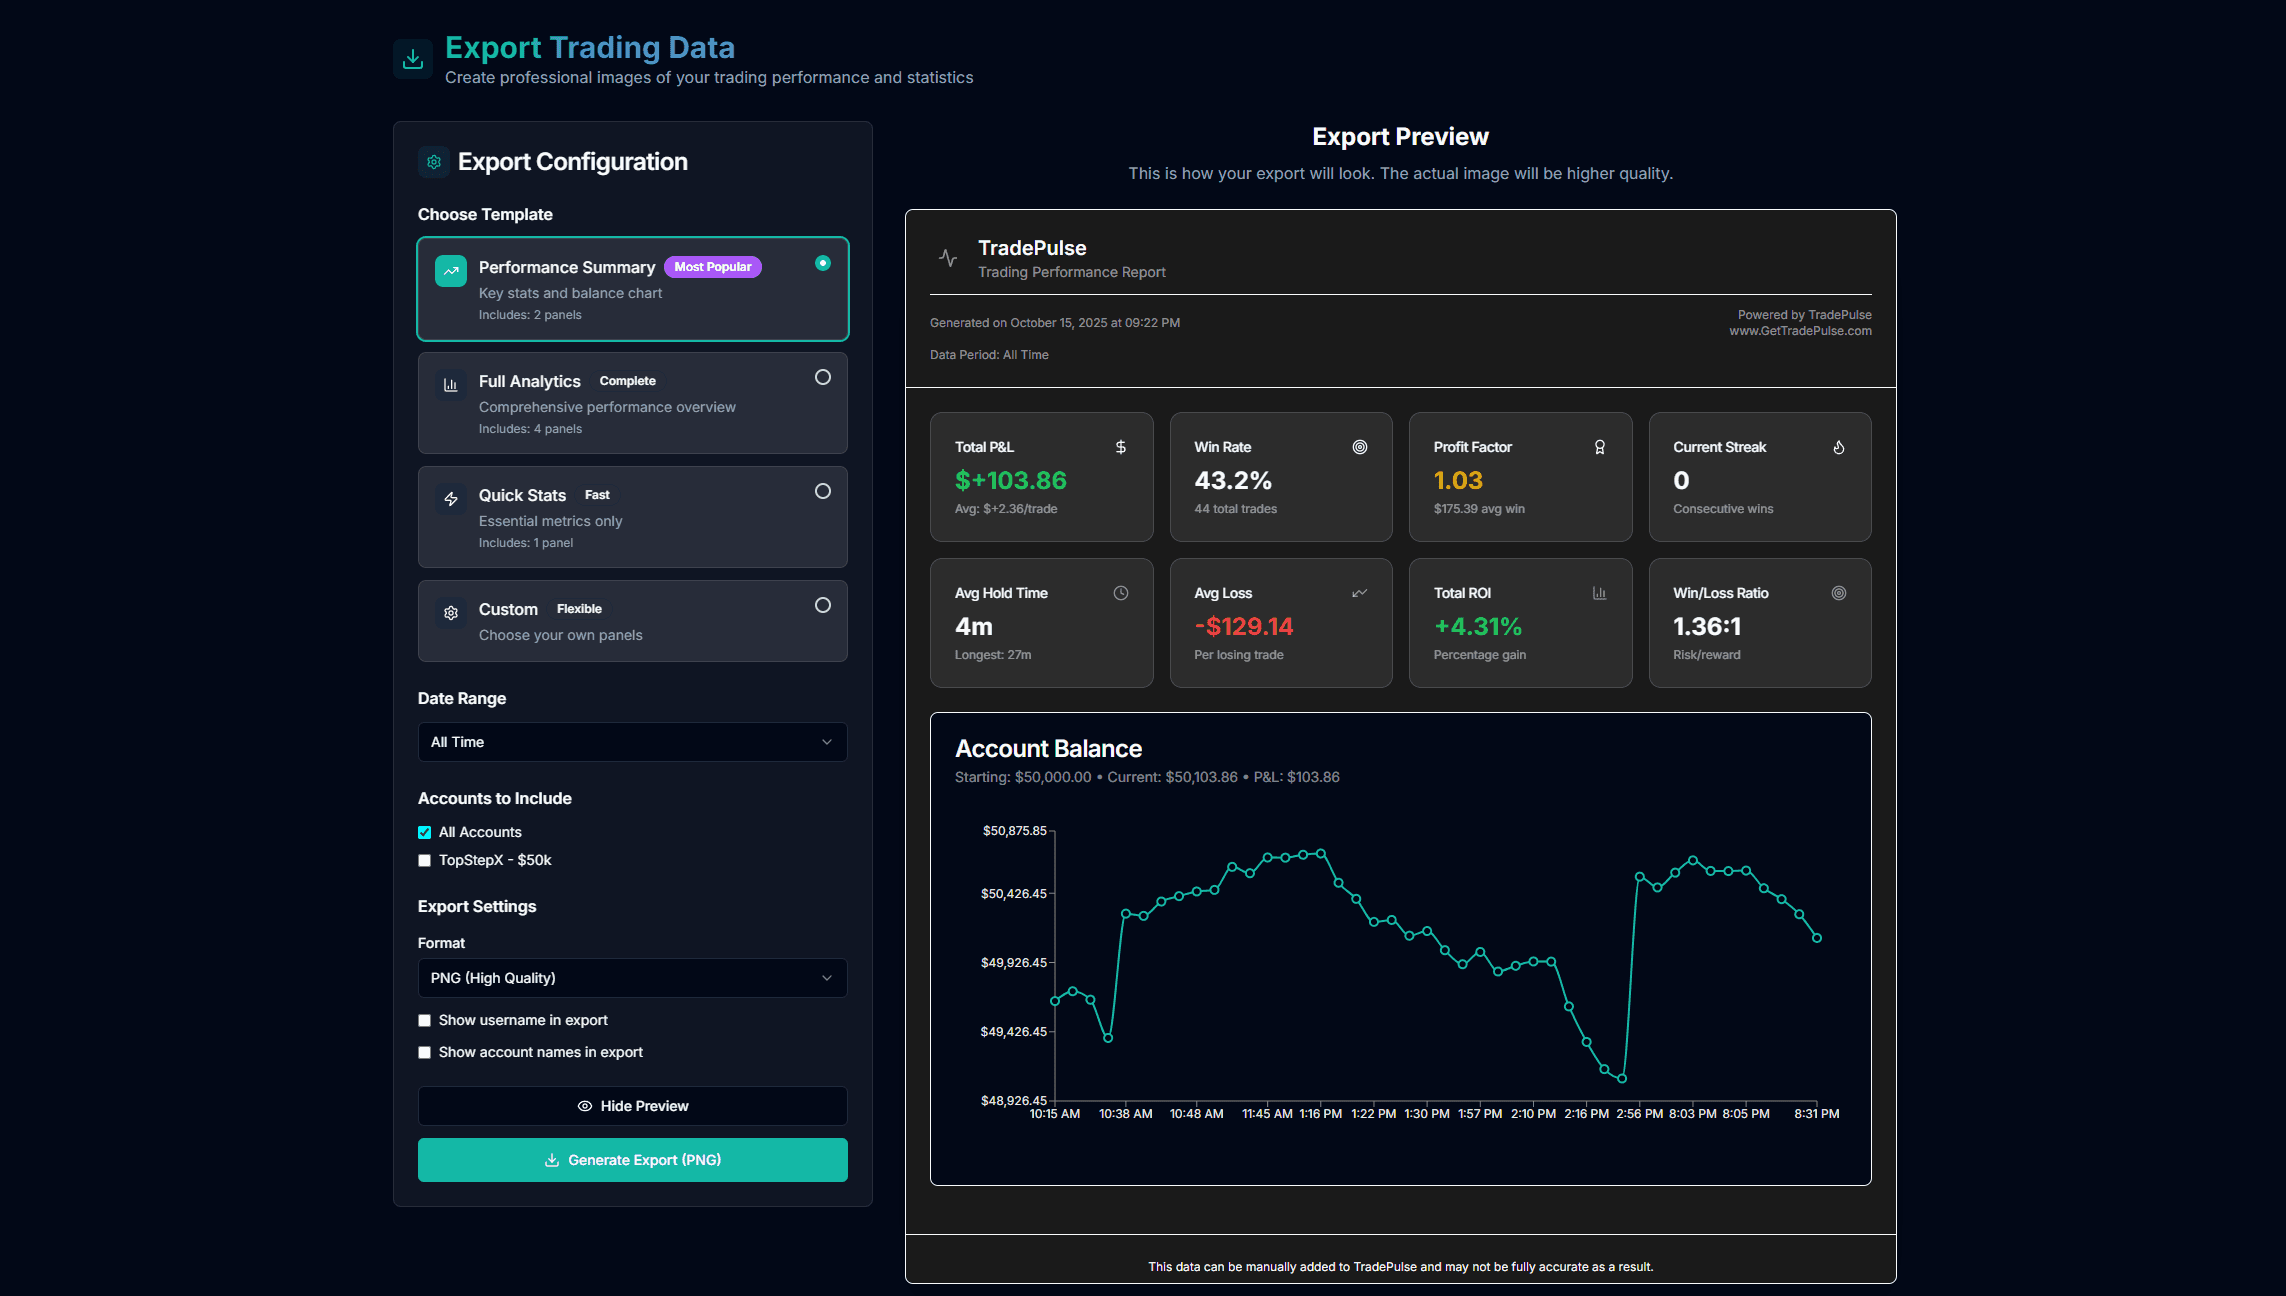
Task: Check the TopStepX - $50k account checkbox
Action: pos(425,860)
